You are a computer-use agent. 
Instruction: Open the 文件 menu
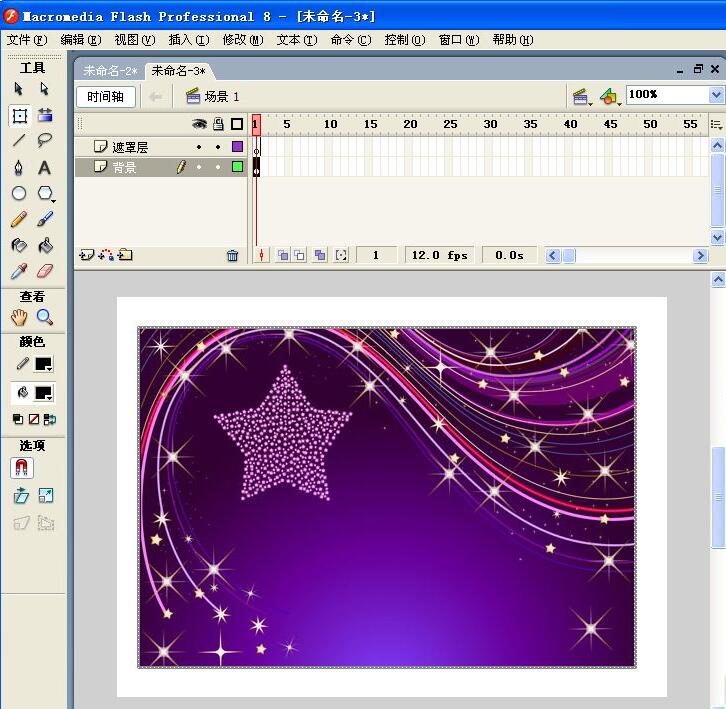click(x=27, y=40)
